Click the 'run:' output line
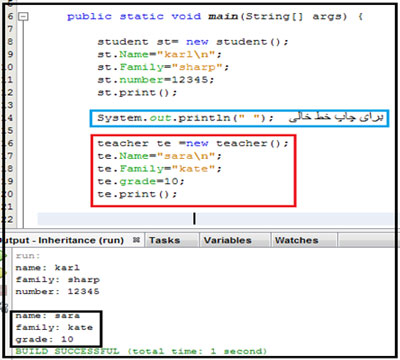Viewport: 400px width, 360px height. coord(28,256)
